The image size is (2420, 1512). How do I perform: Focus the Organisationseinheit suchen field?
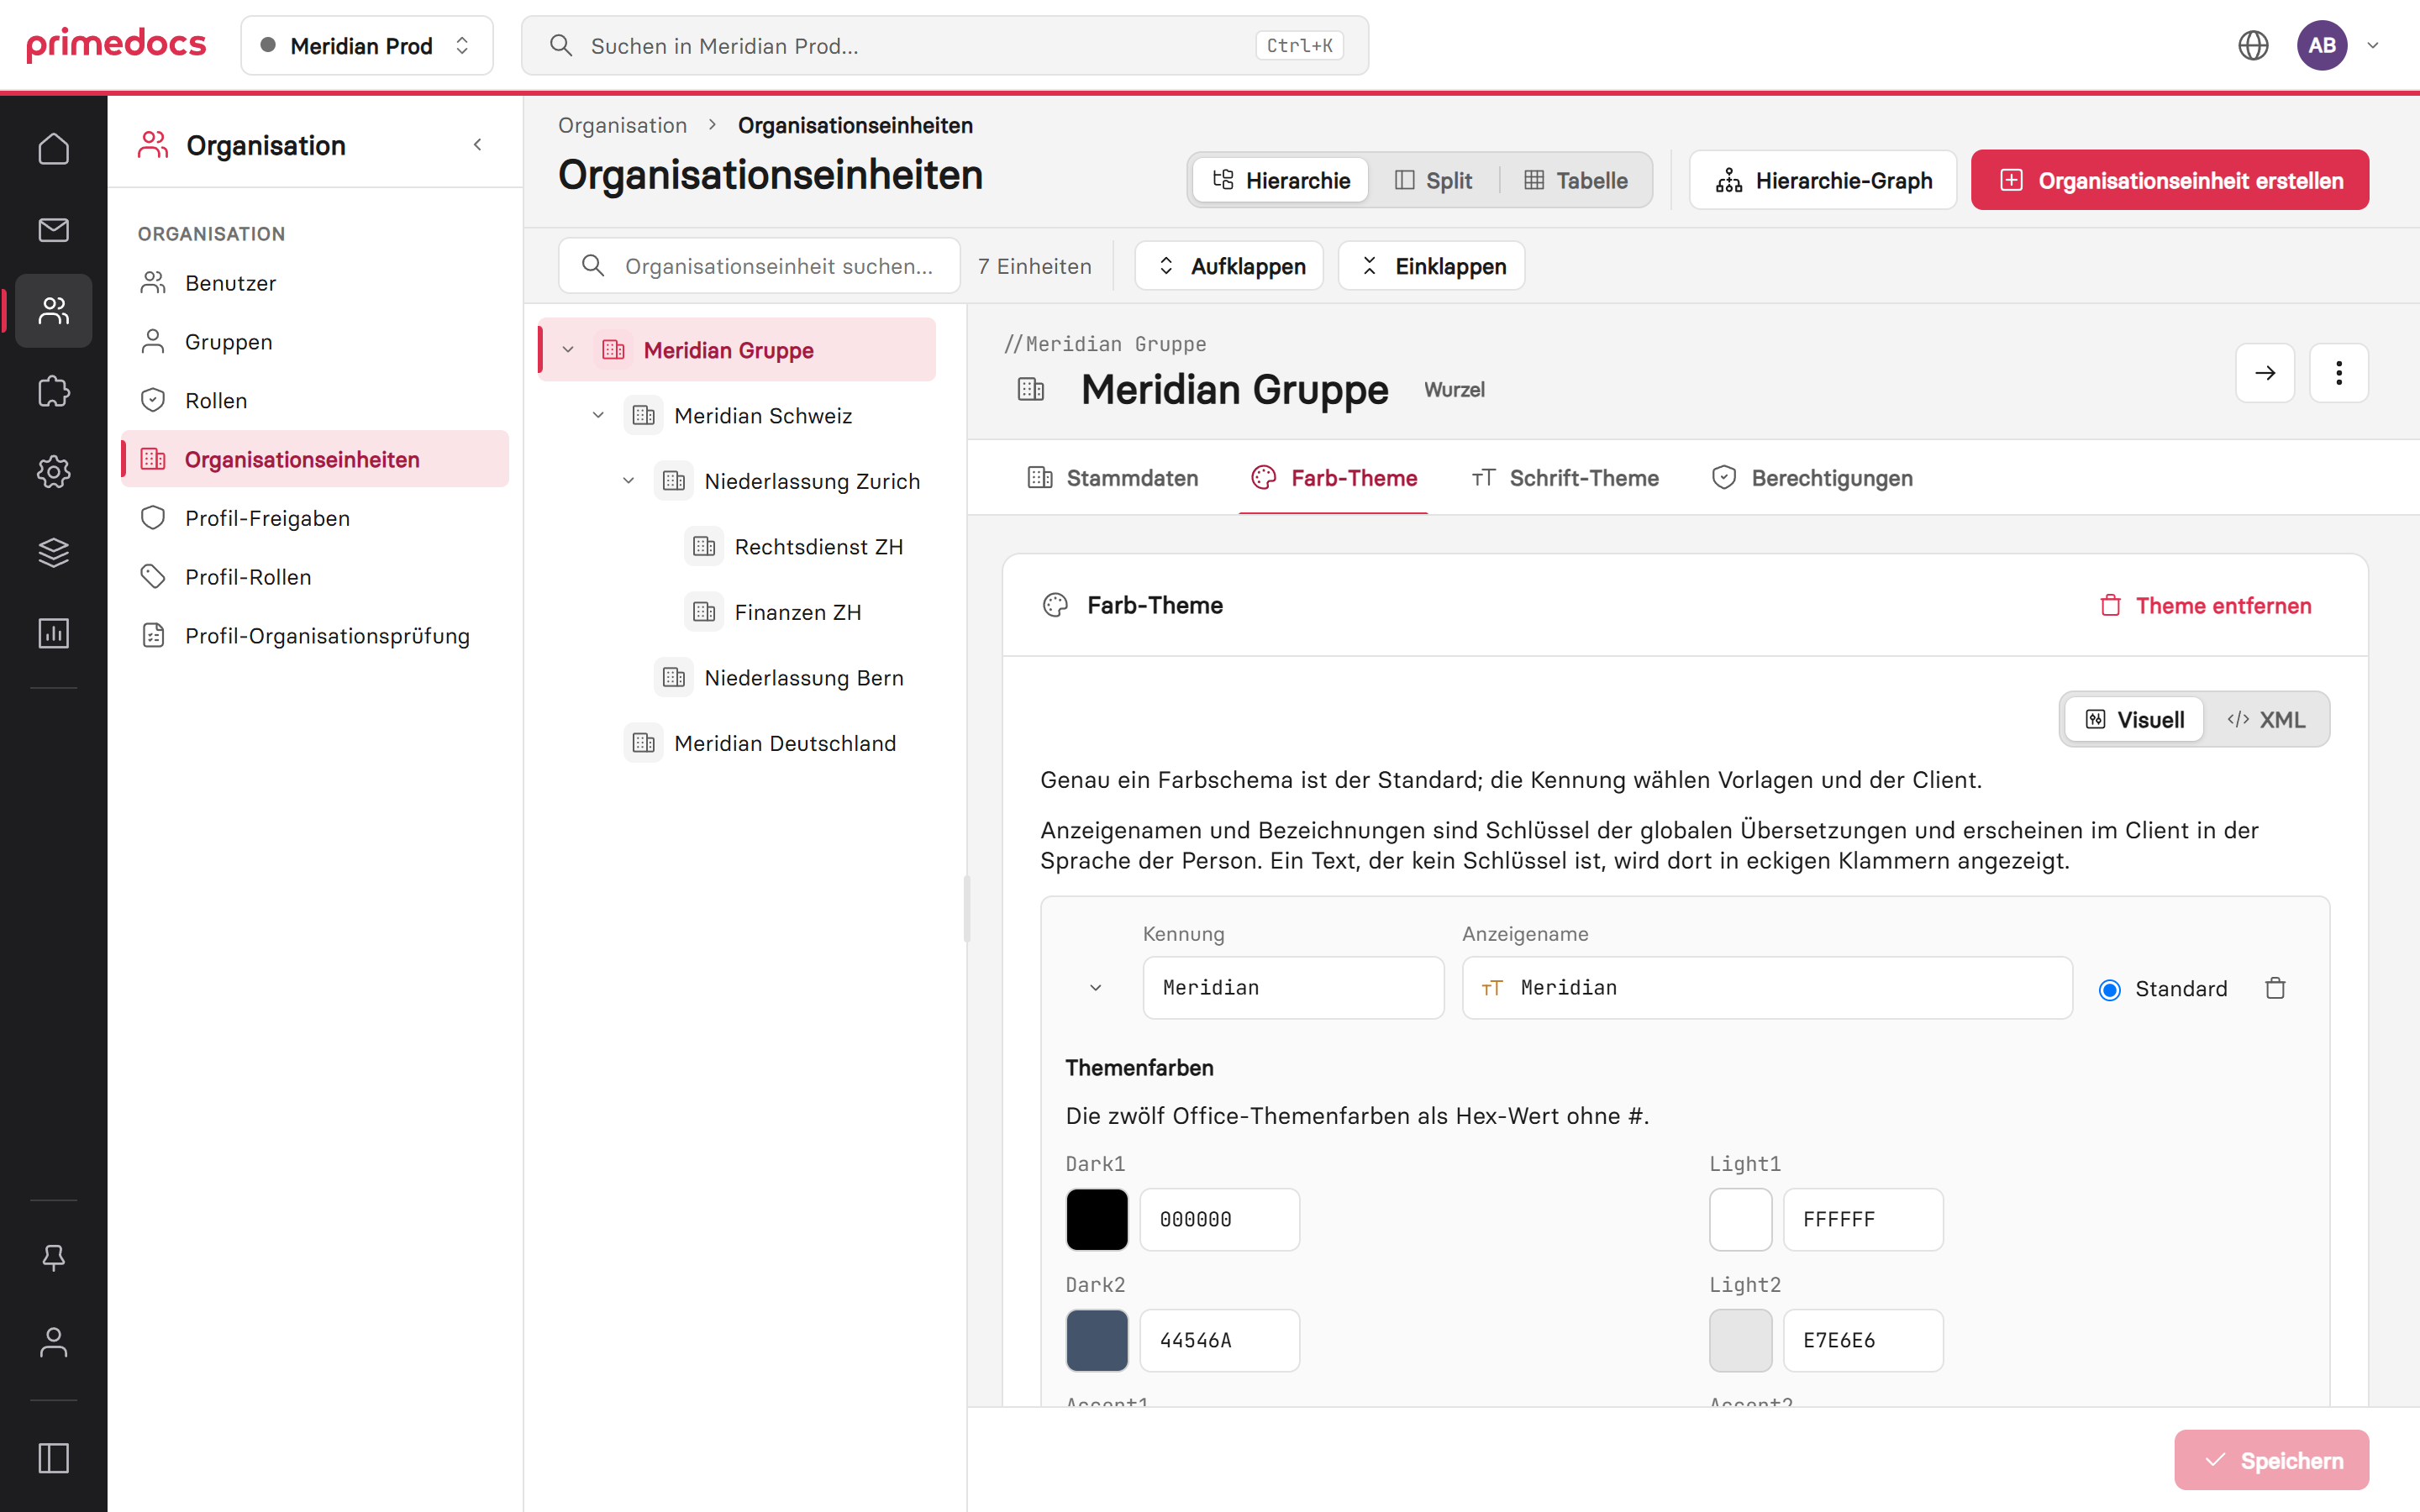(x=759, y=266)
